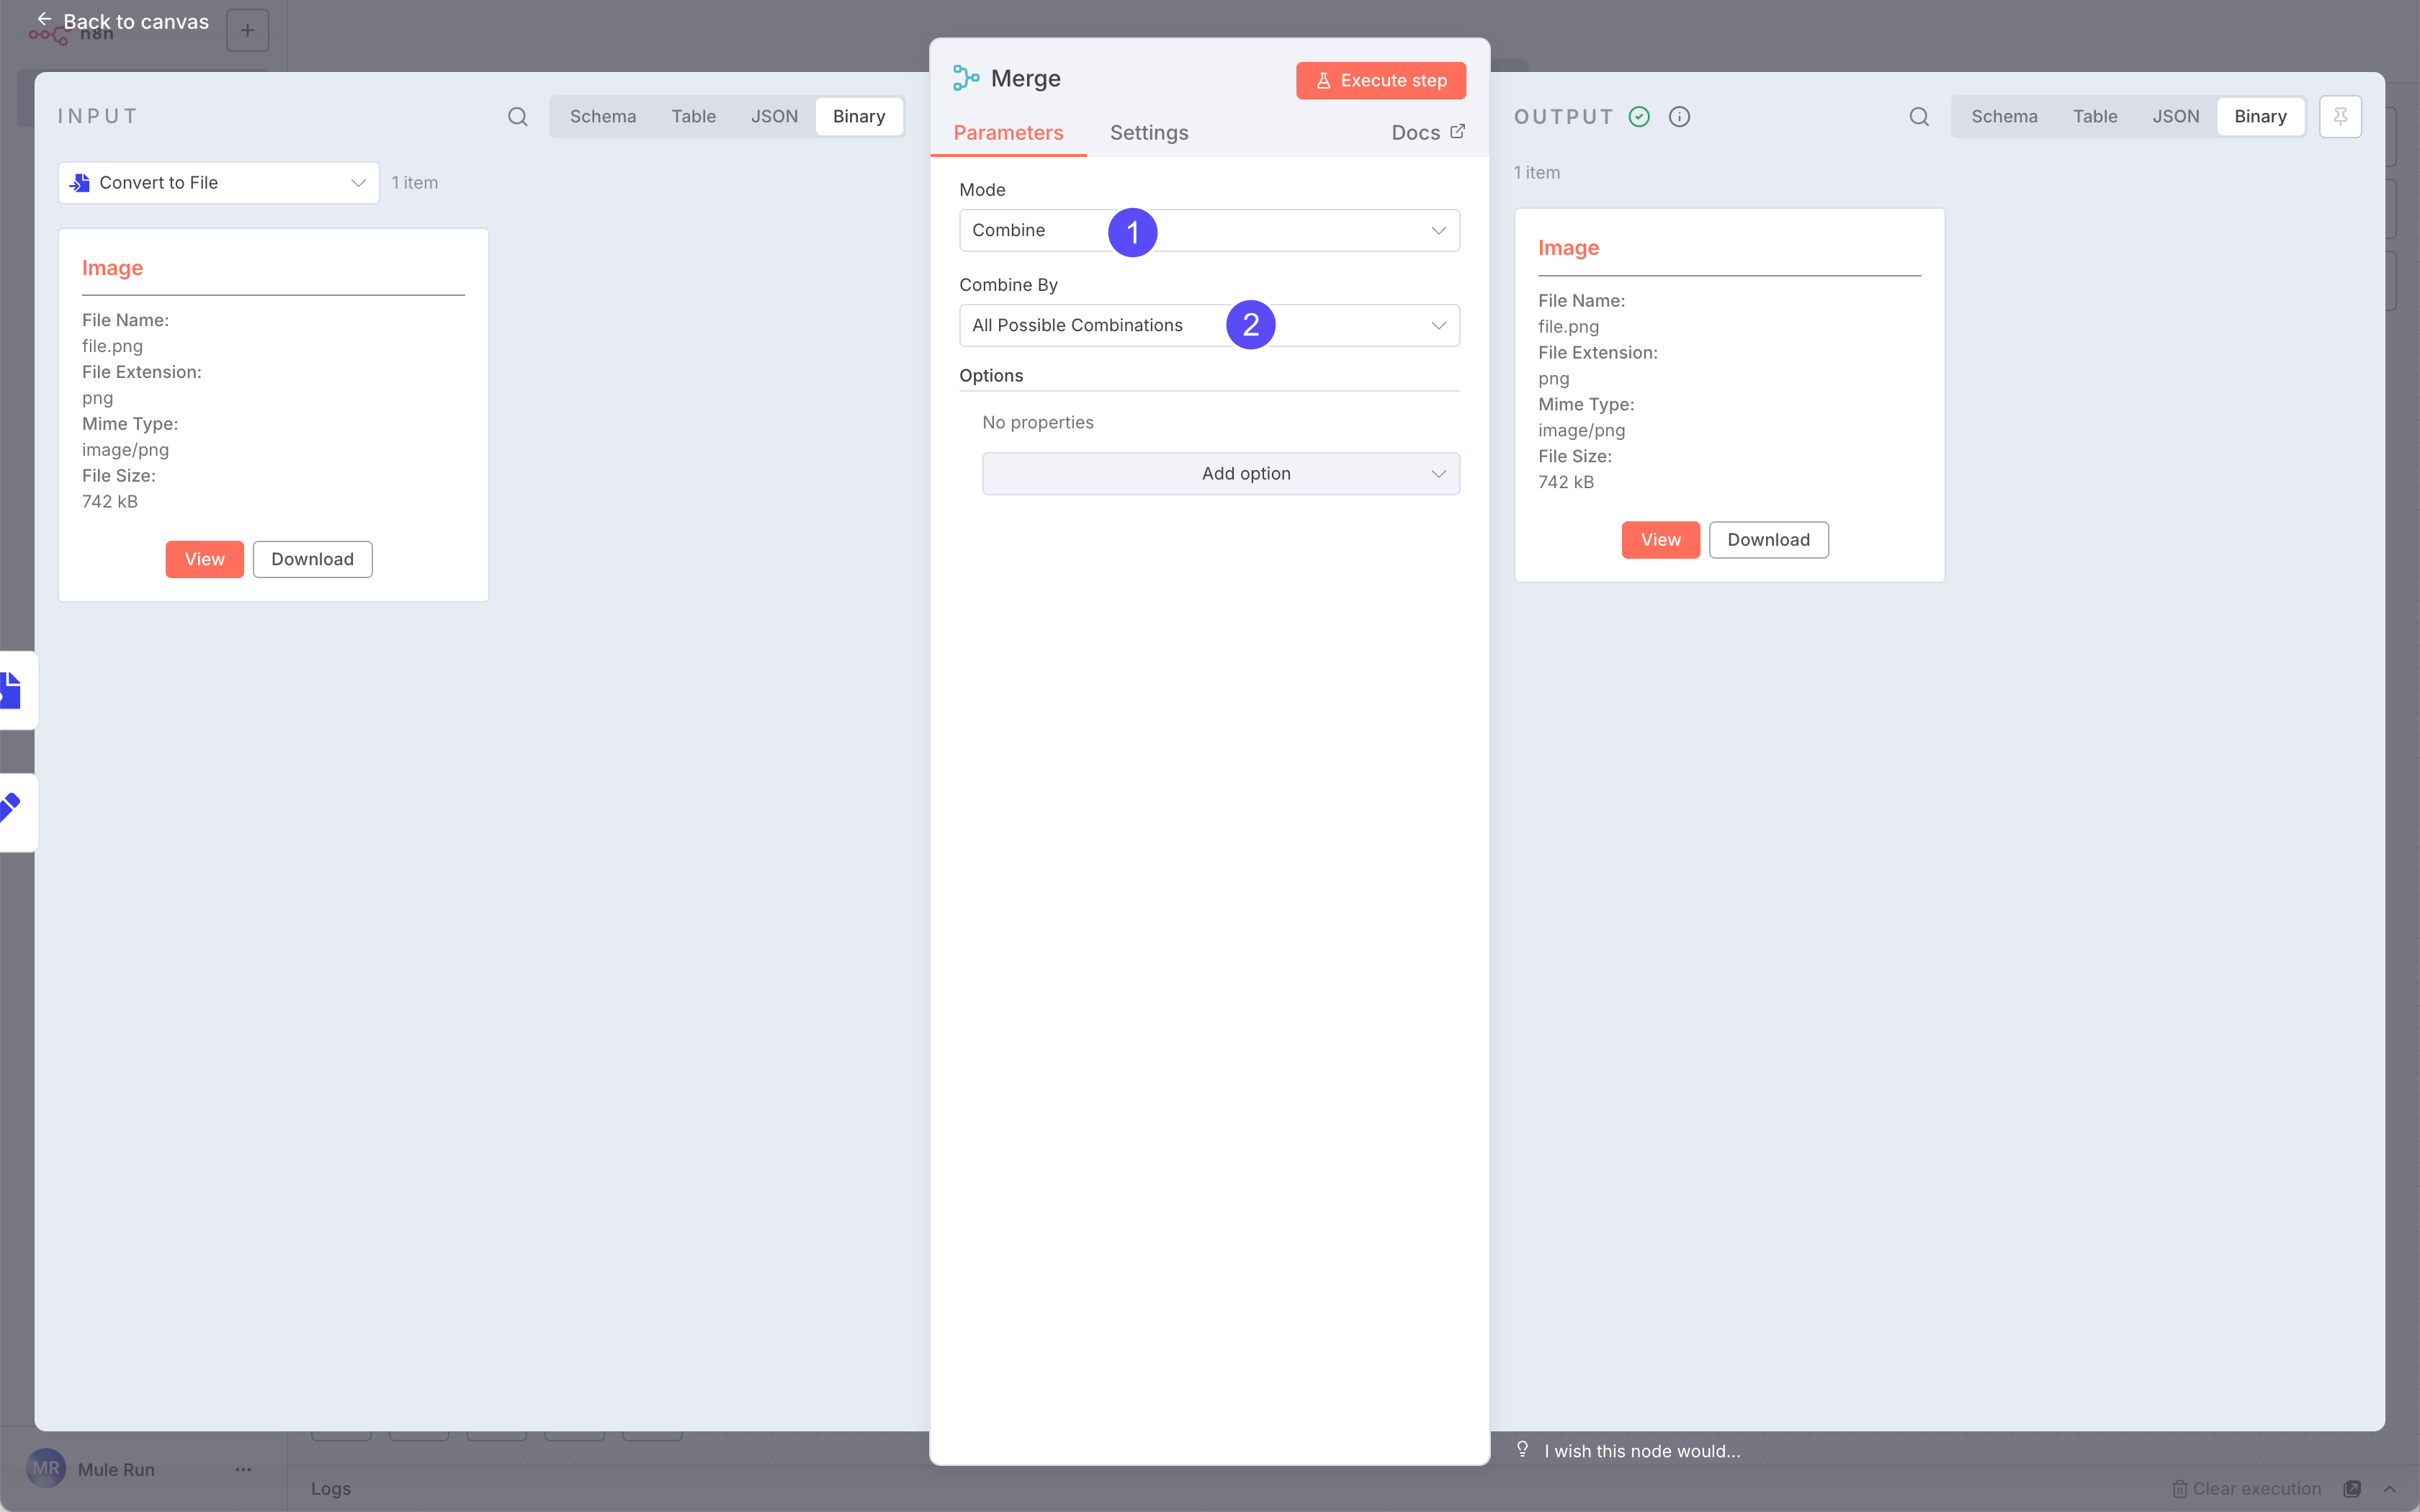This screenshot has width=2420, height=1512.
Task: Click the output panel search icon
Action: [x=1918, y=117]
